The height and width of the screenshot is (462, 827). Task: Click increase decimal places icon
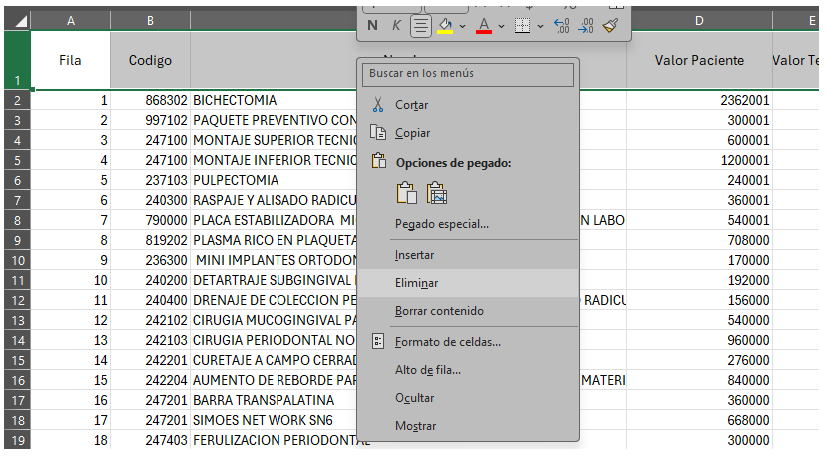tap(561, 26)
